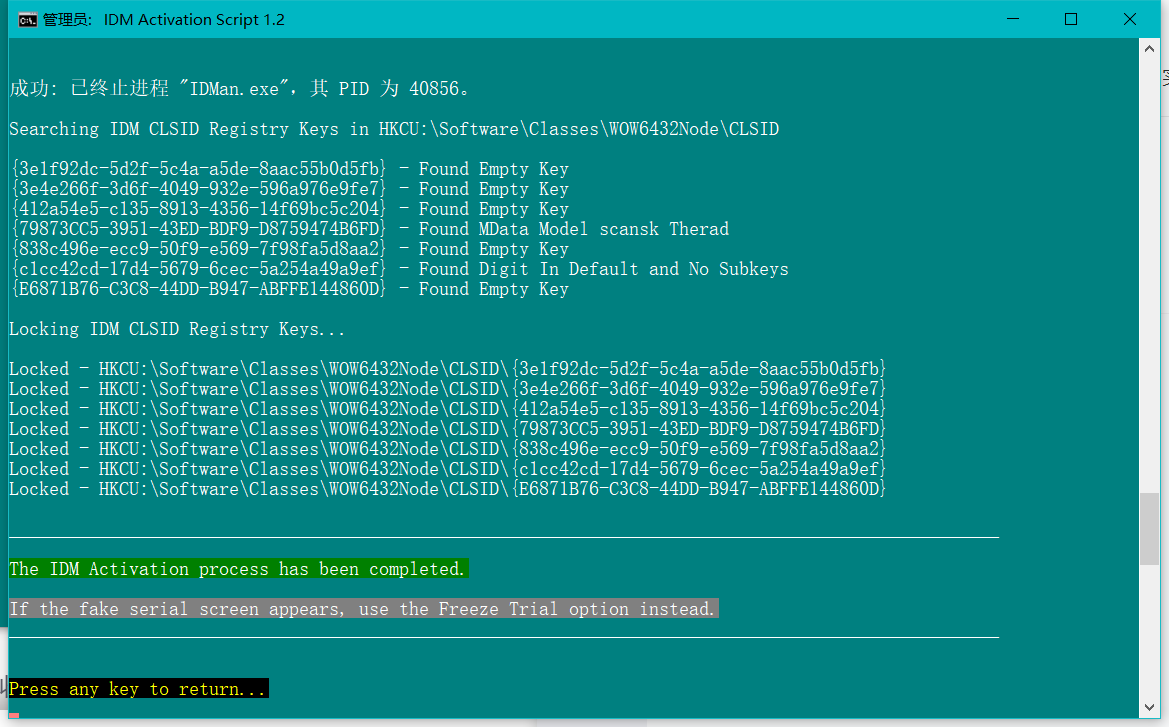Click the {3e4e266f-3d6f-4049...} Found Empty Key line
This screenshot has width=1169, height=727.
pos(290,189)
